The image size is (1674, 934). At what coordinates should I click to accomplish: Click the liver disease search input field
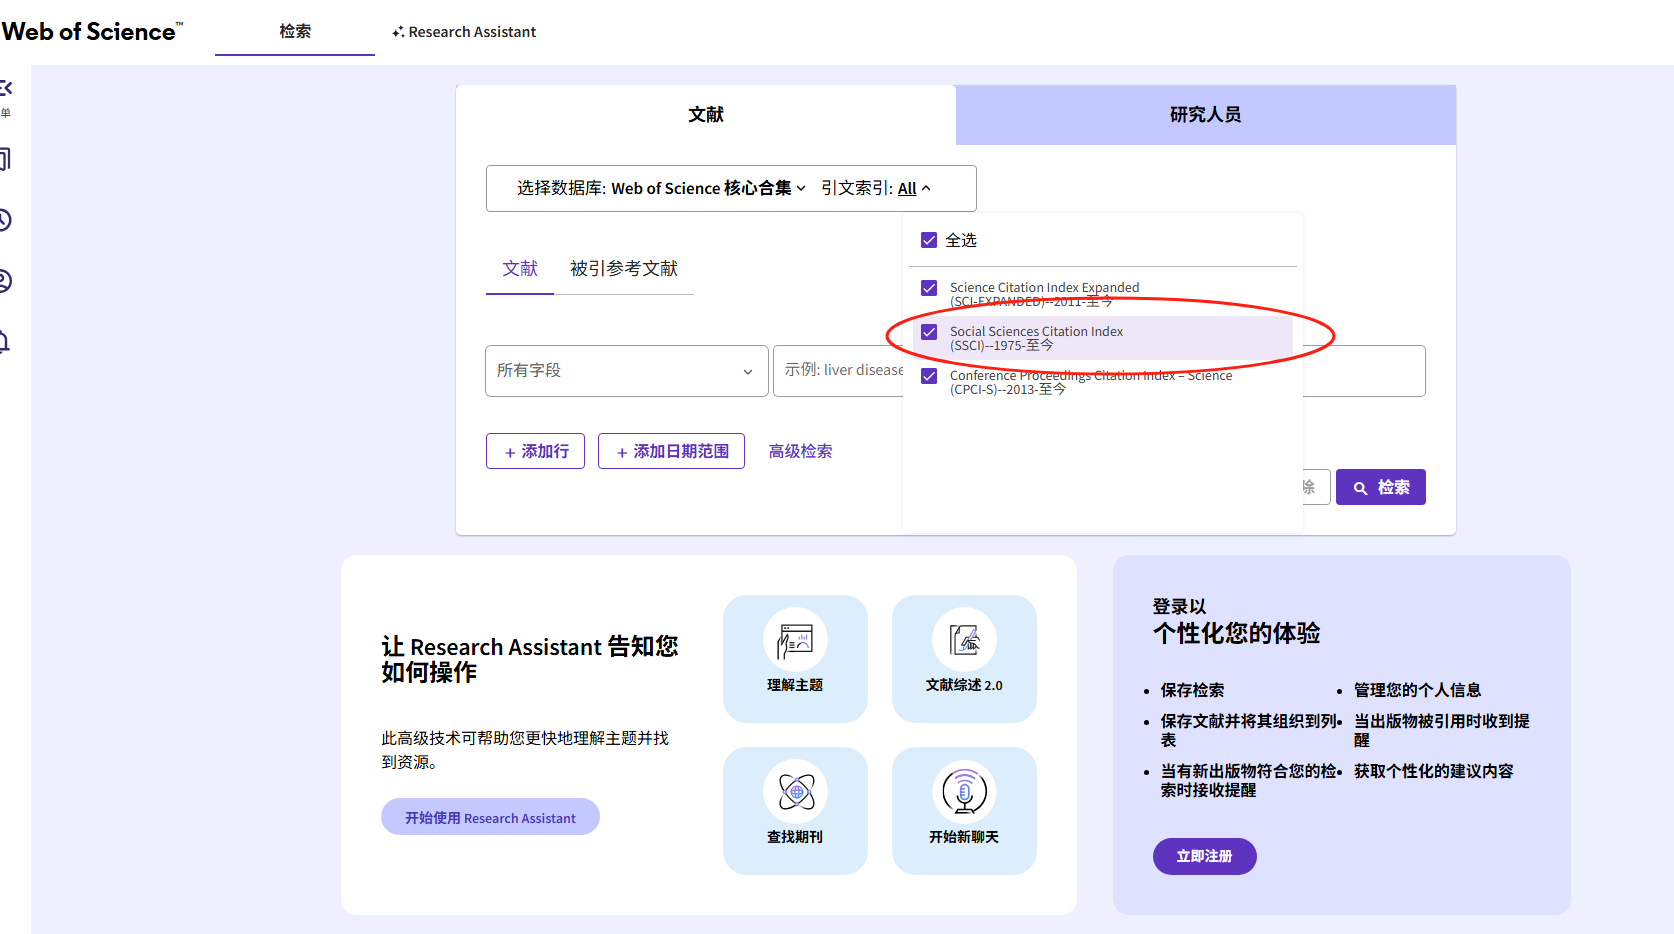[840, 371]
